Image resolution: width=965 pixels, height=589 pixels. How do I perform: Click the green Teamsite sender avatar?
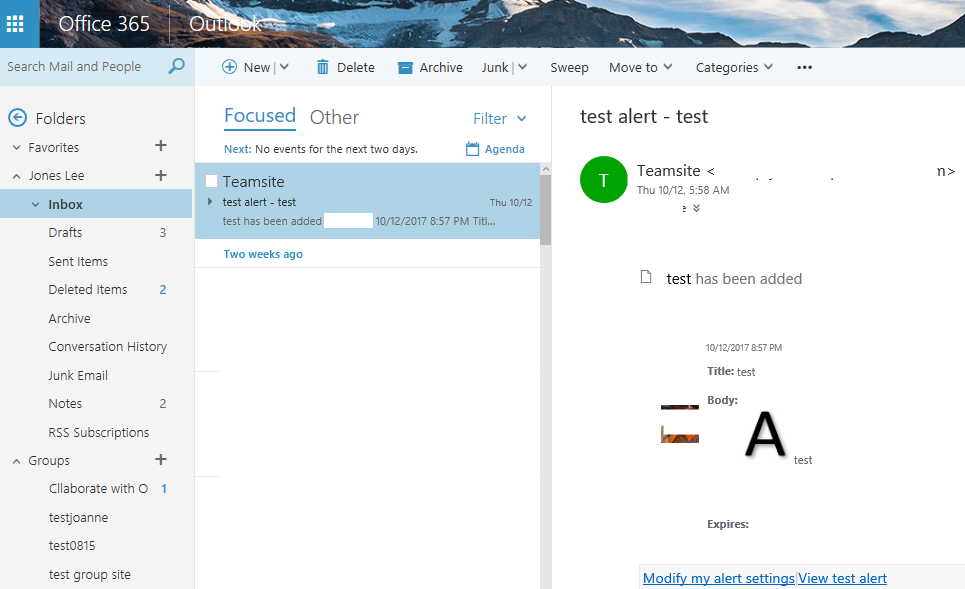coord(603,179)
